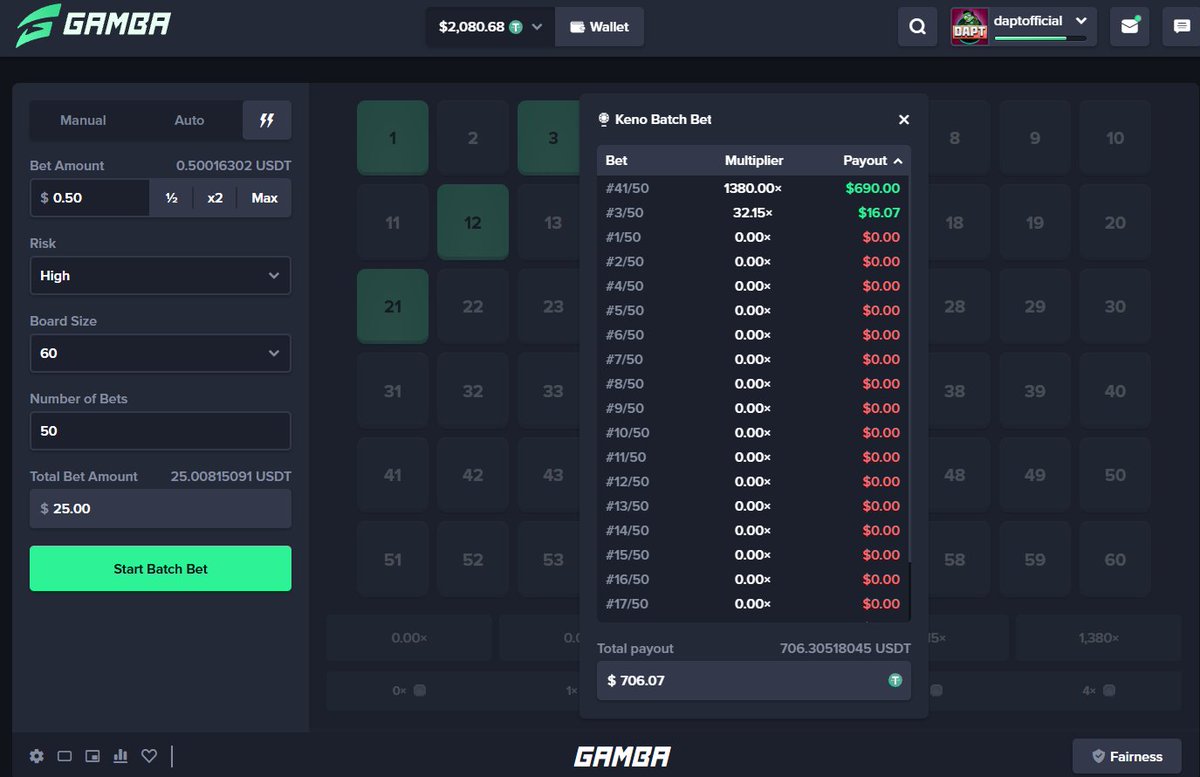The width and height of the screenshot is (1200, 777).
Task: Open the Board Size dropdown showing 60
Action: pos(160,353)
